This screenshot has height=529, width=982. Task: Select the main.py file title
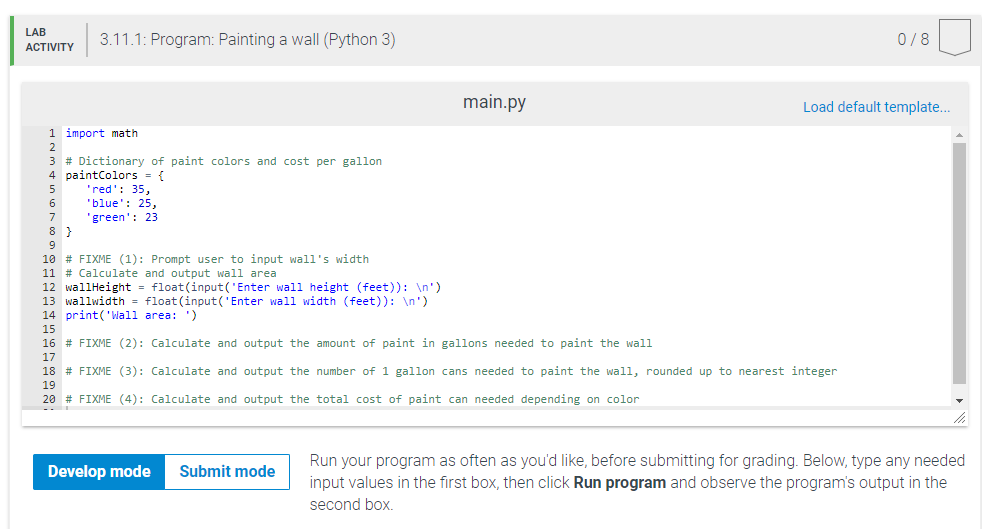[x=494, y=102]
